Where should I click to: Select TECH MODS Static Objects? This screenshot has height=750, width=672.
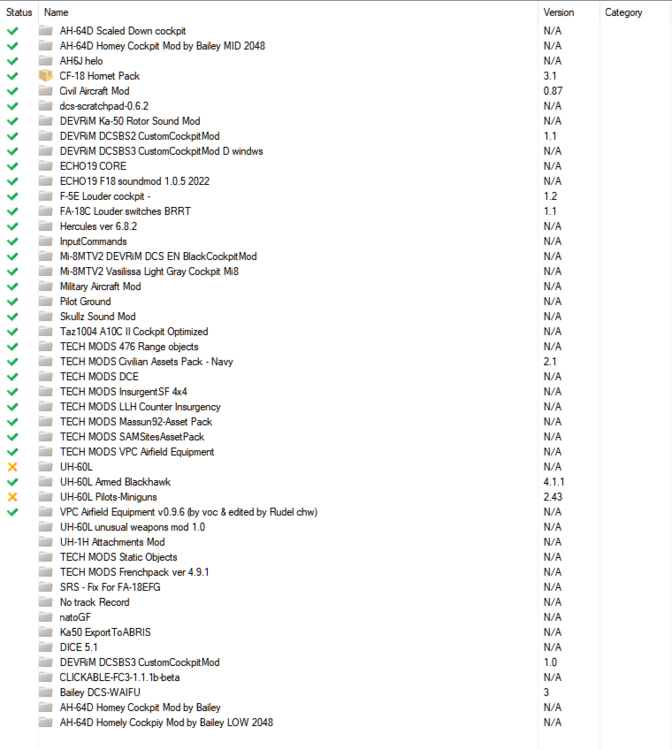118,557
